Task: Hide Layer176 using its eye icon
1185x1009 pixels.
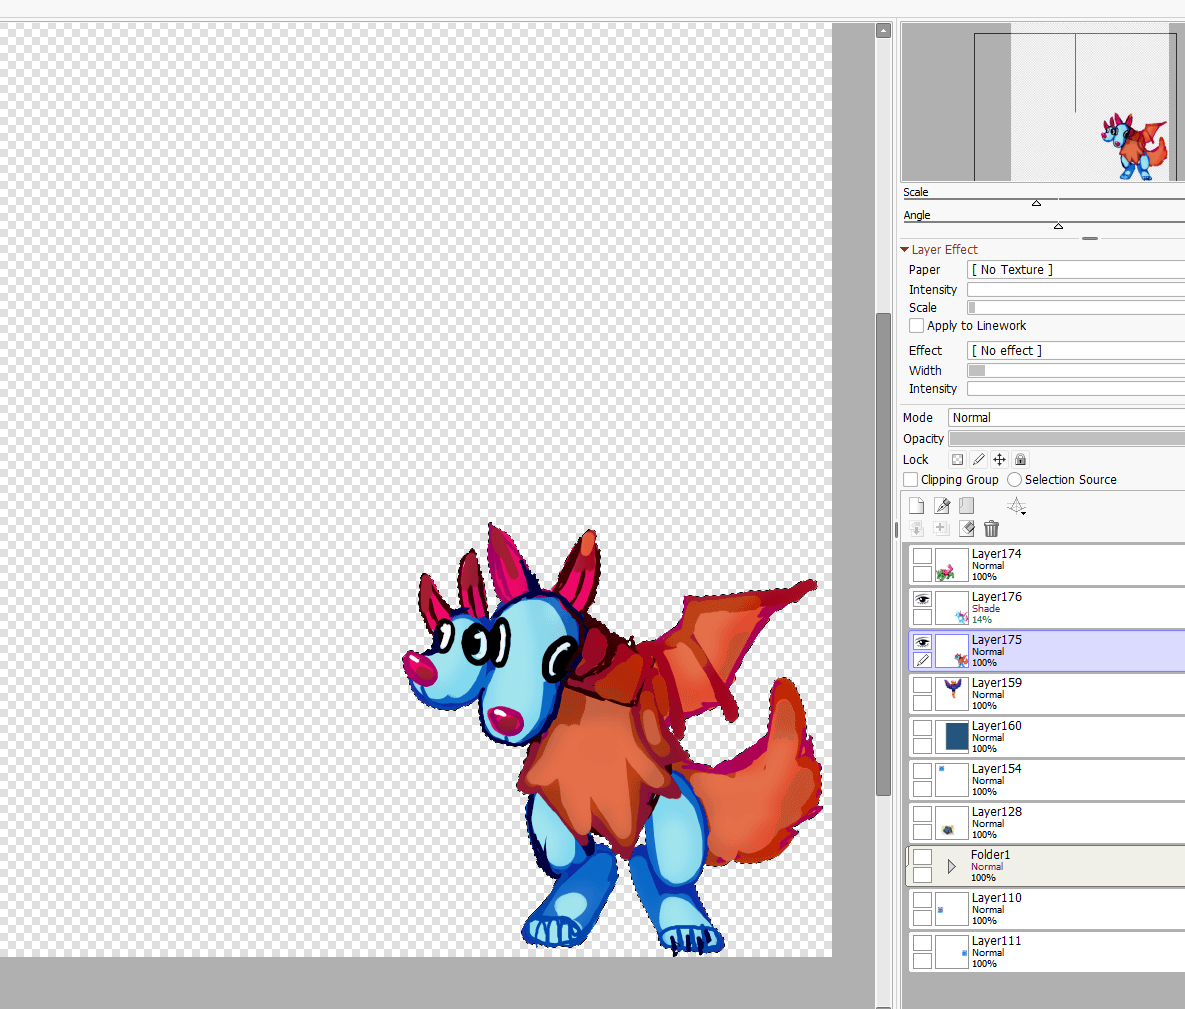Action: tap(922, 599)
